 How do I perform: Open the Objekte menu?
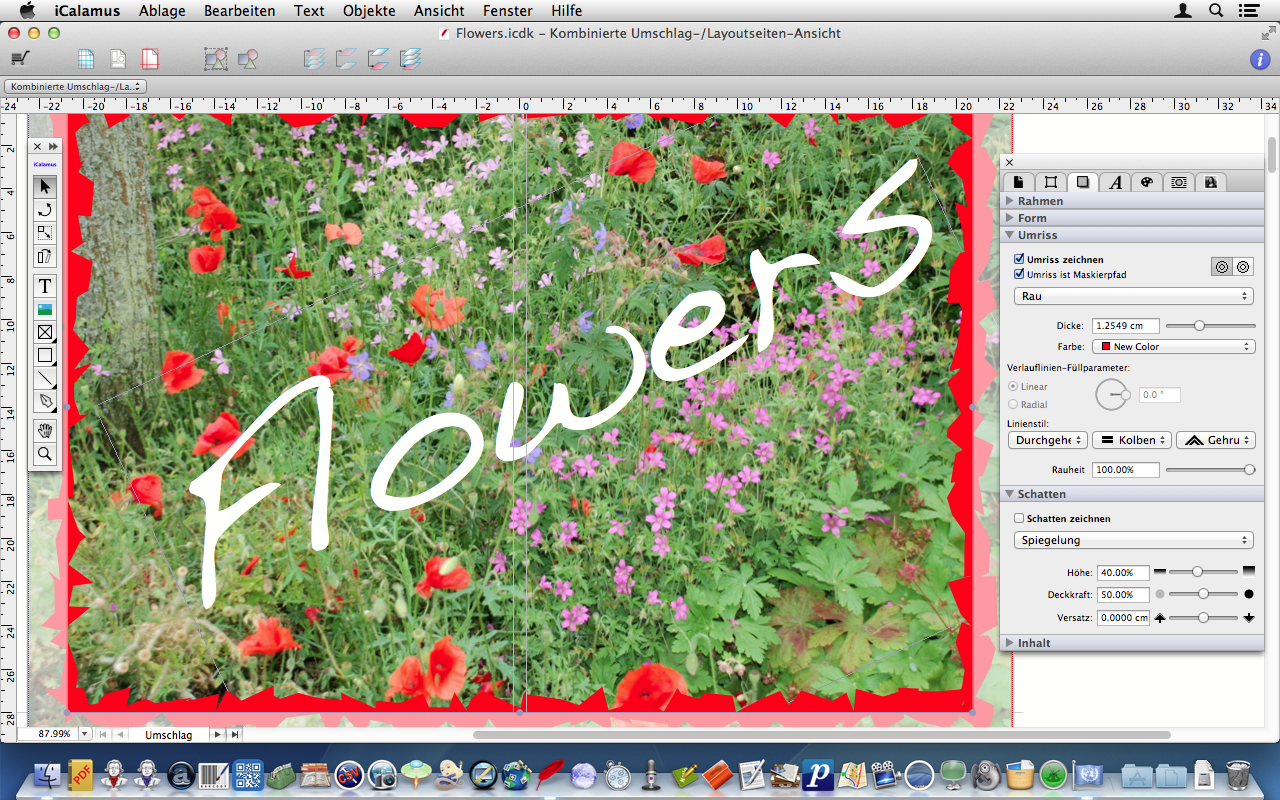[x=369, y=11]
